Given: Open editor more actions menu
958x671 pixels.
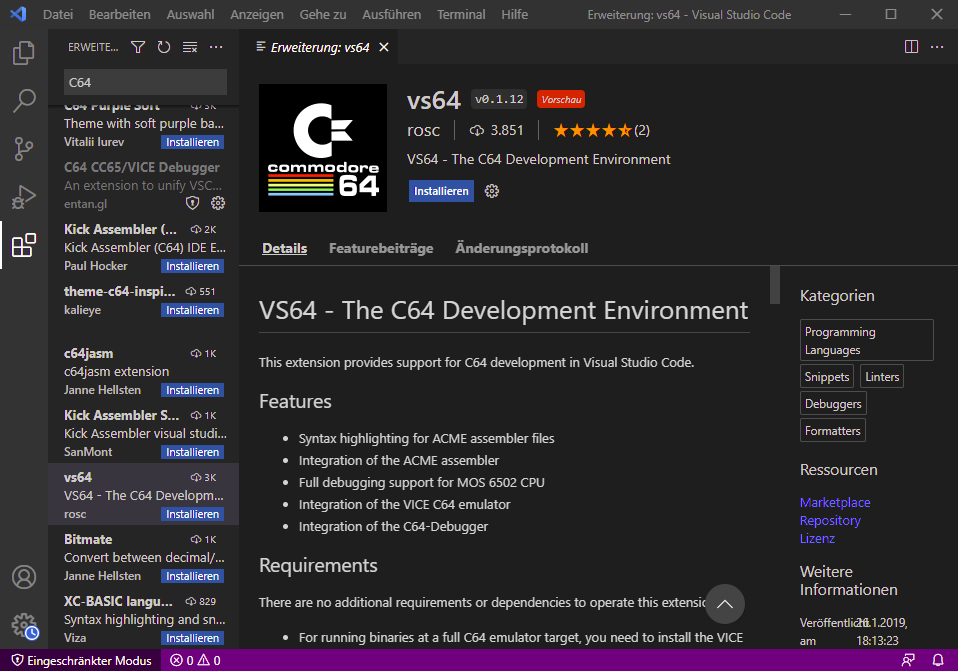Looking at the screenshot, I should tap(937, 47).
